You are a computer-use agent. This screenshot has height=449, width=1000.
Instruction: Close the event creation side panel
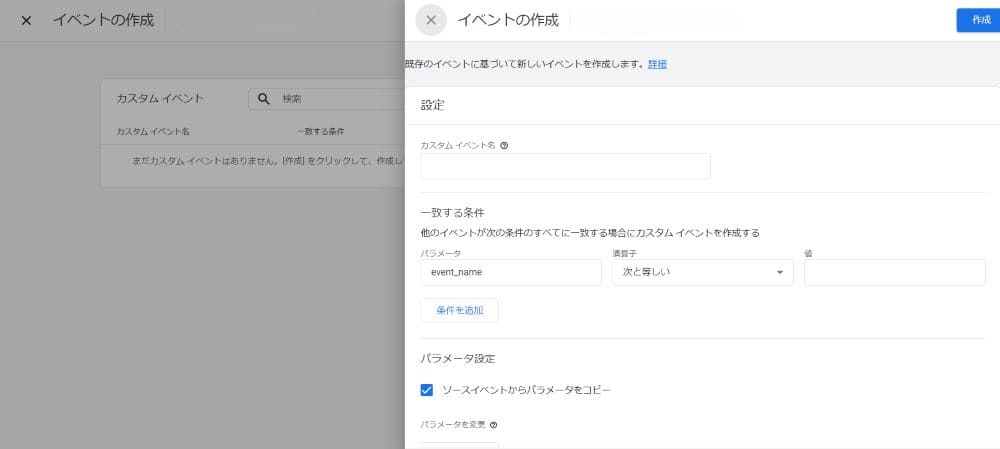click(x=431, y=20)
